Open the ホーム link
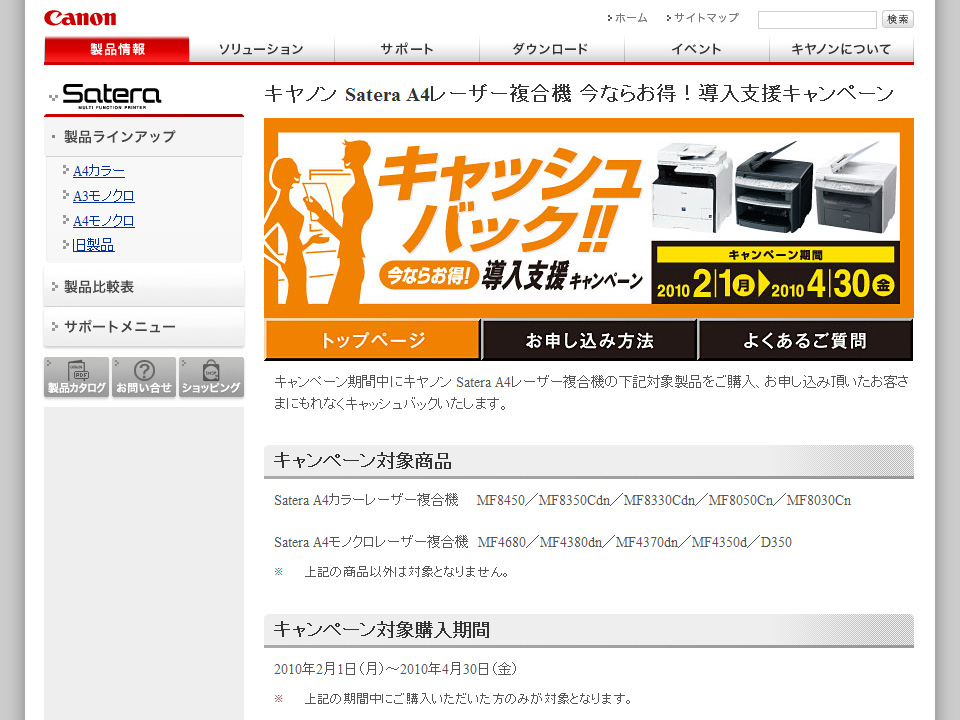The height and width of the screenshot is (720, 960). pyautogui.click(x=630, y=18)
